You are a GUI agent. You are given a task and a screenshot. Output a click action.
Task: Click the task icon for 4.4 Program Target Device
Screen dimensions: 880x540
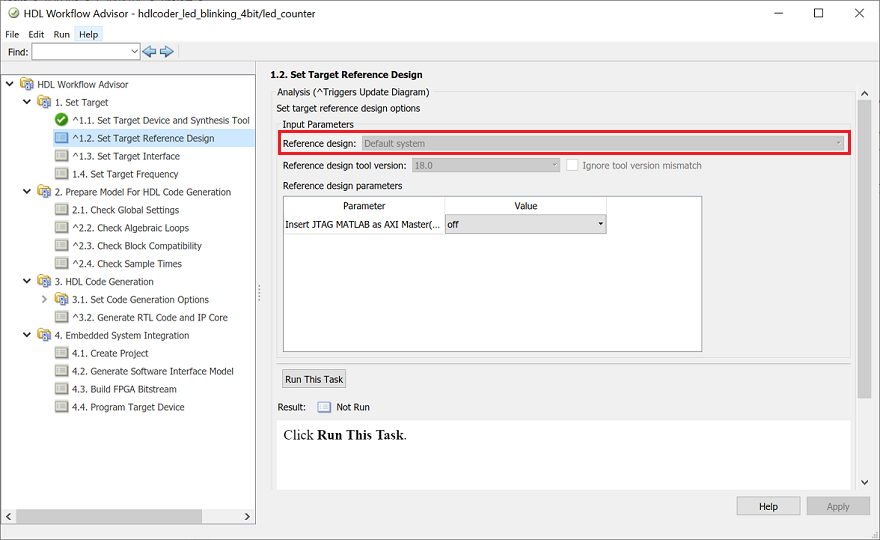(62, 407)
